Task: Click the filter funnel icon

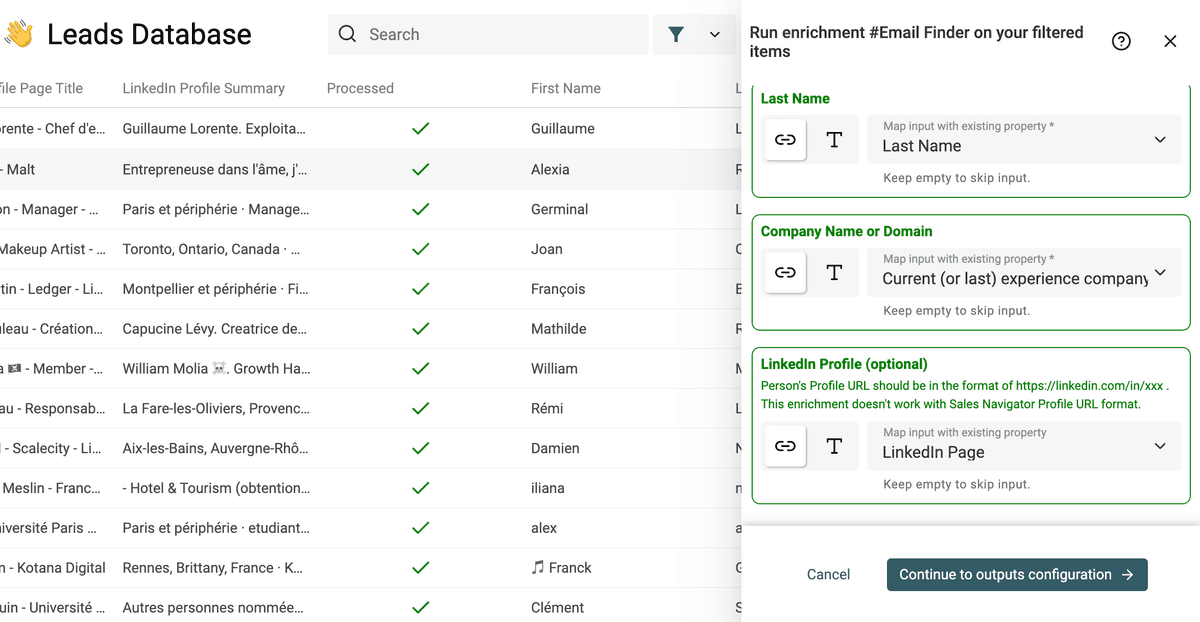Action: [676, 34]
